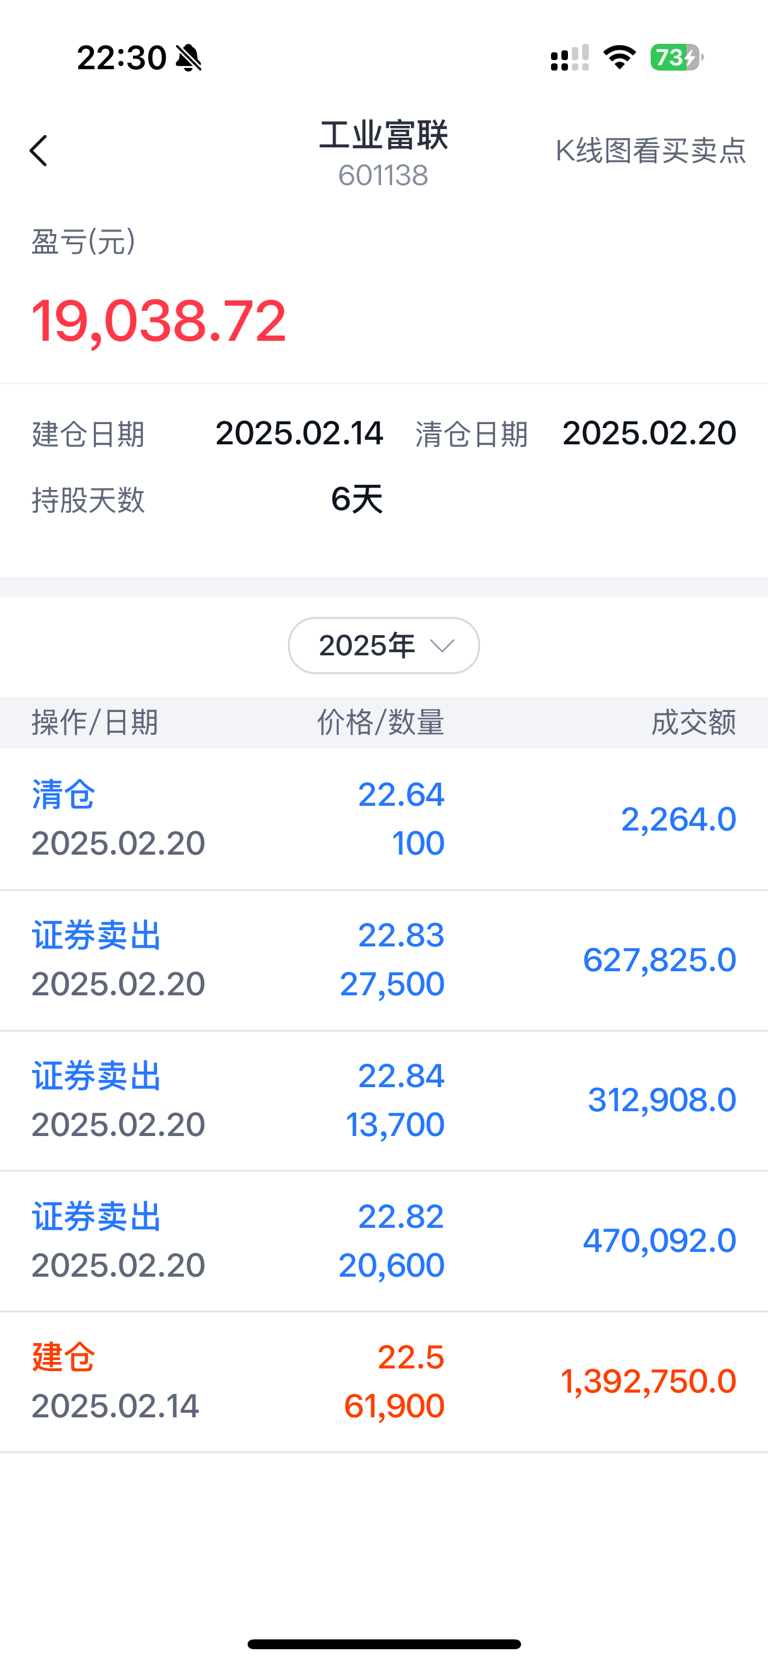Tap the 工业富联 stock title
The width and height of the screenshot is (769, 1665).
pyautogui.click(x=384, y=135)
